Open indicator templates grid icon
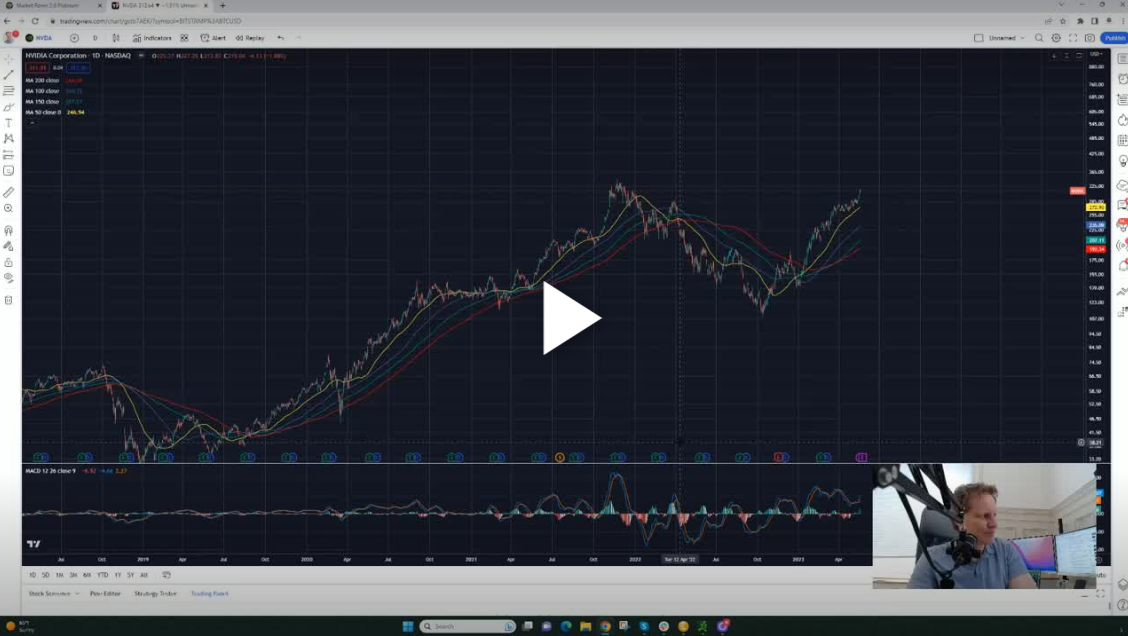 tap(184, 38)
